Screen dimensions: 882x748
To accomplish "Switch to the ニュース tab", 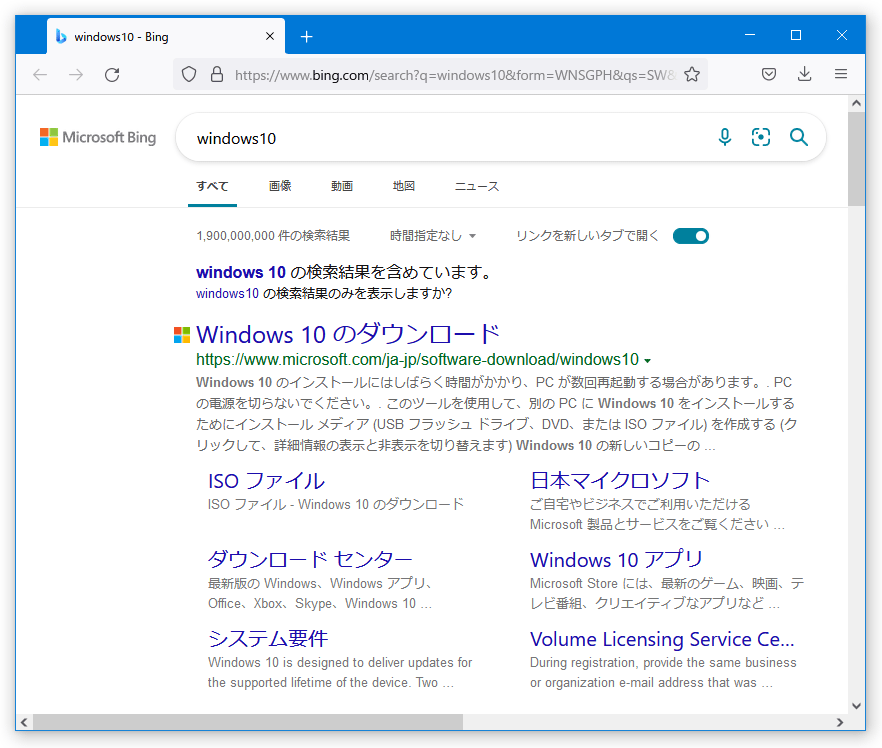I will (x=476, y=186).
